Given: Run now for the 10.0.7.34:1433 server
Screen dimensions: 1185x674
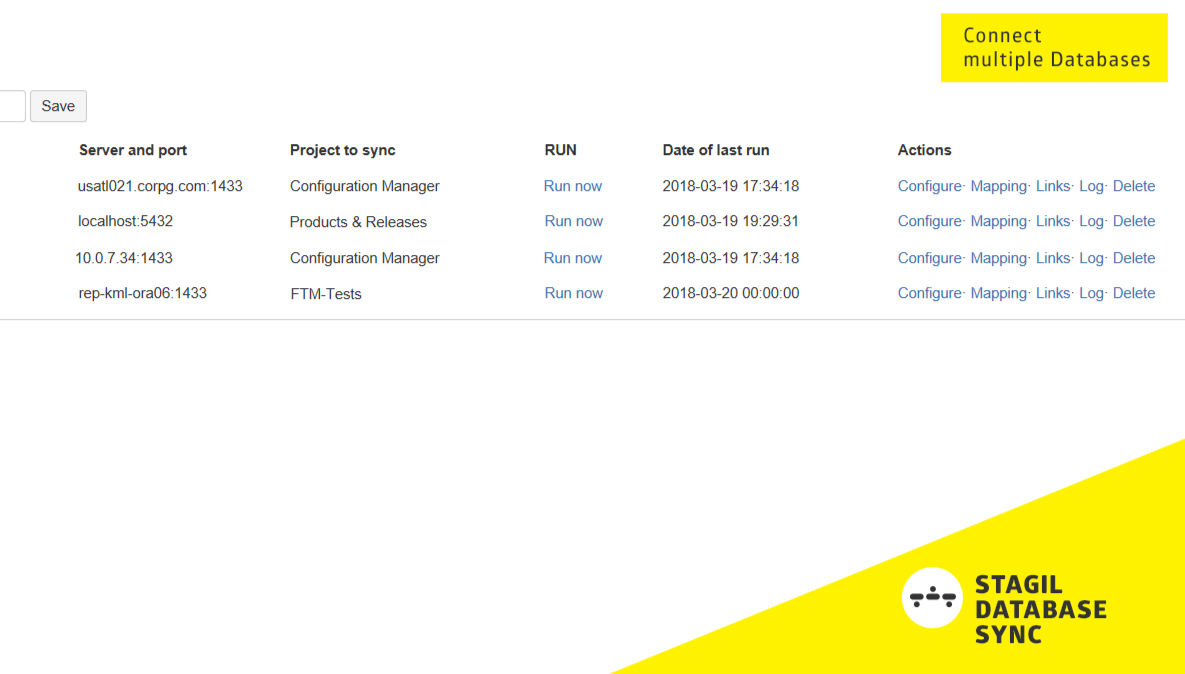Looking at the screenshot, I should tap(572, 257).
